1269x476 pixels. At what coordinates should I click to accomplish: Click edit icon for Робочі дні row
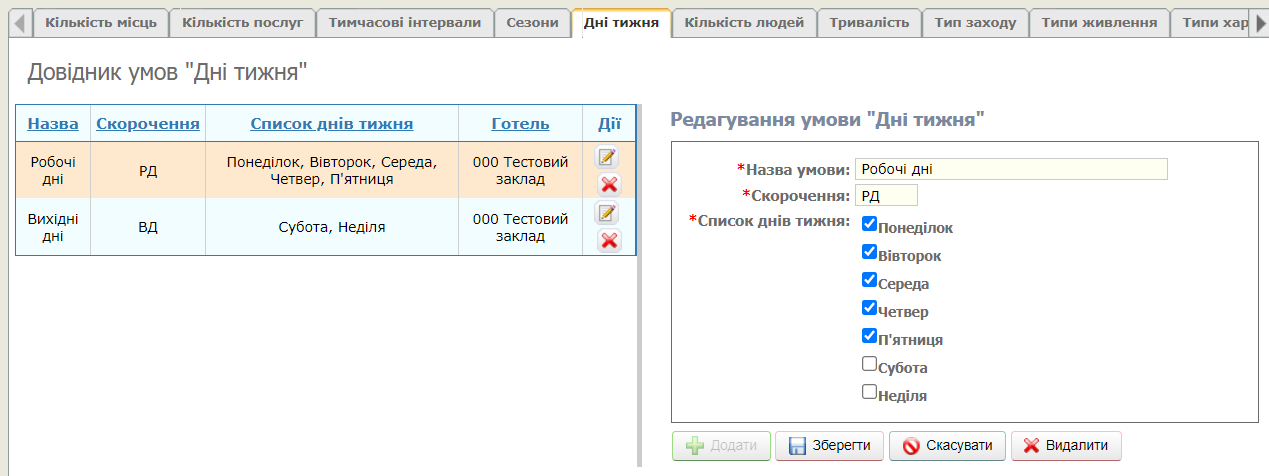[x=608, y=157]
